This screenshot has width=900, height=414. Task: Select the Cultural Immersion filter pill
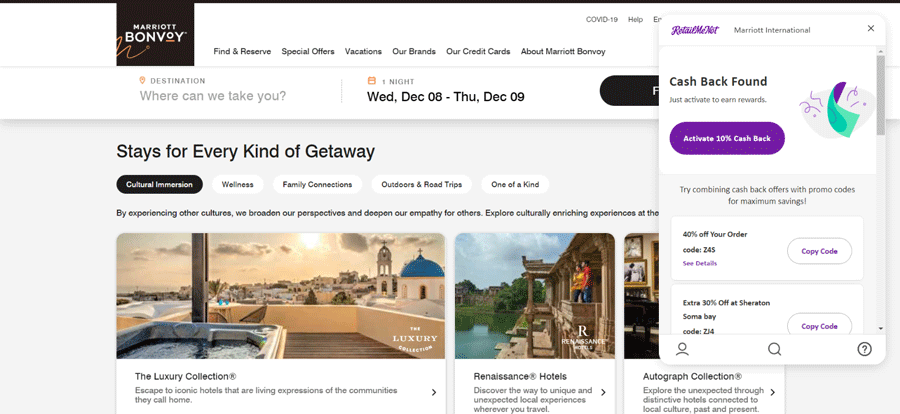click(x=160, y=184)
